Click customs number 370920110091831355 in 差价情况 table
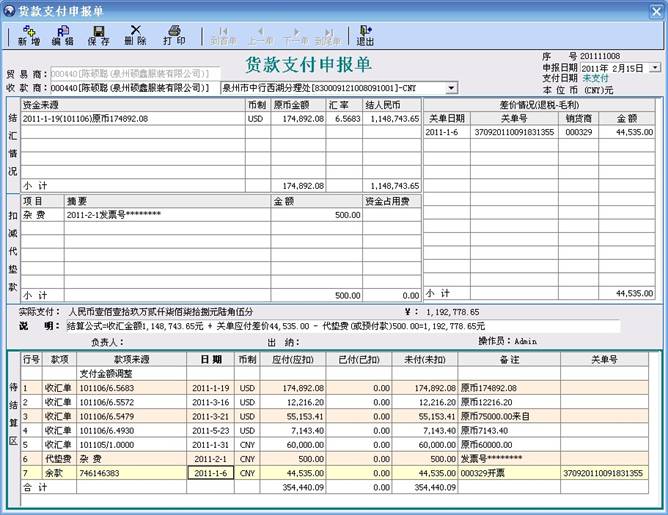668x515 pixels. pos(514,132)
